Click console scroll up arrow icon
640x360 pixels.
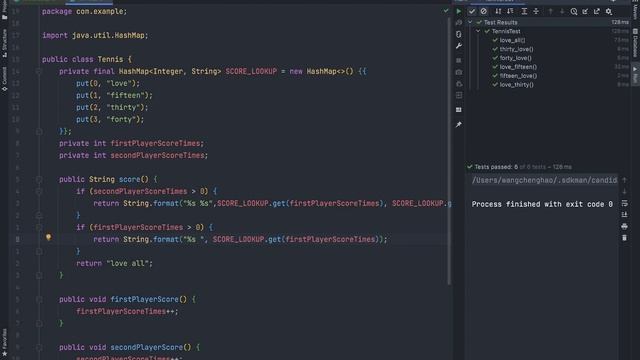tap(624, 180)
